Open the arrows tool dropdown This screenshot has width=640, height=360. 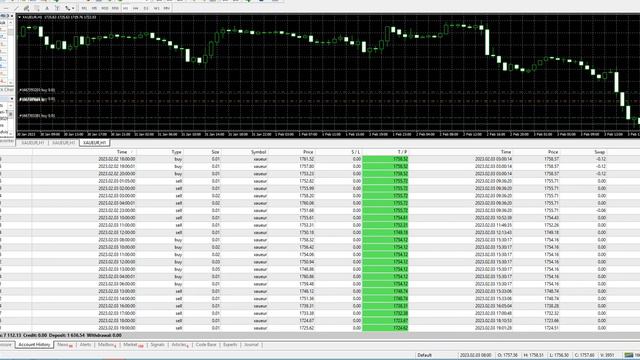point(73,8)
